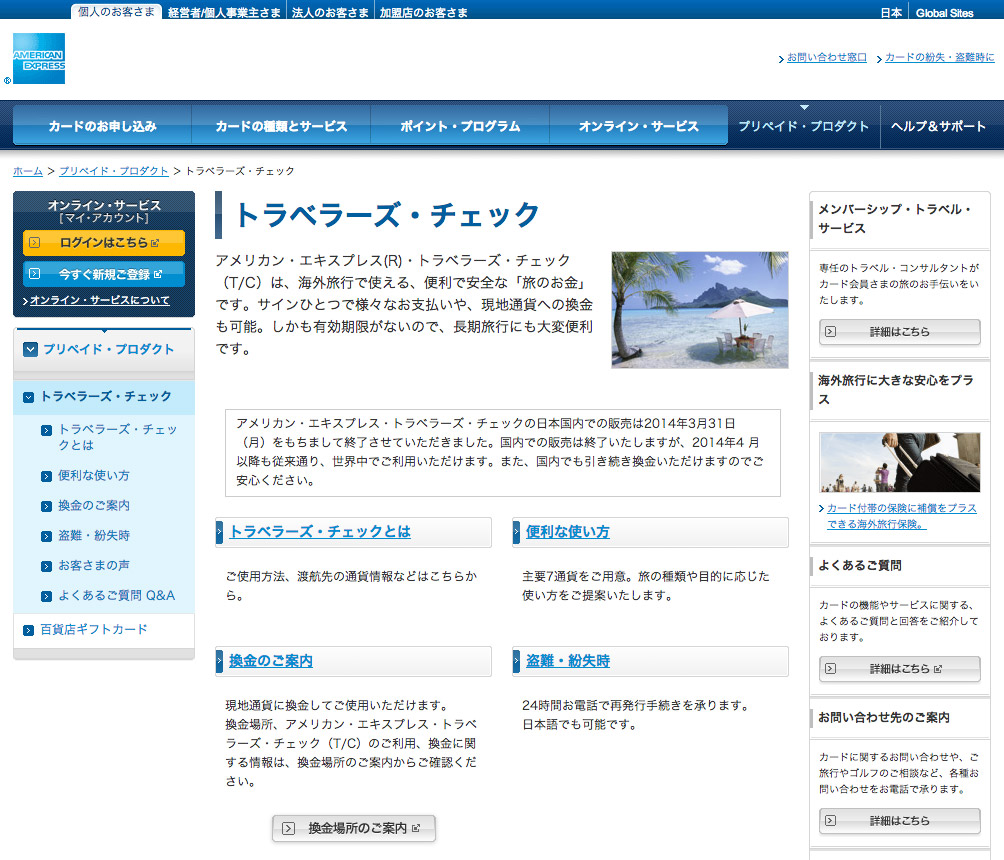Click the Global Sites link
This screenshot has height=860, width=1004.
coord(944,13)
